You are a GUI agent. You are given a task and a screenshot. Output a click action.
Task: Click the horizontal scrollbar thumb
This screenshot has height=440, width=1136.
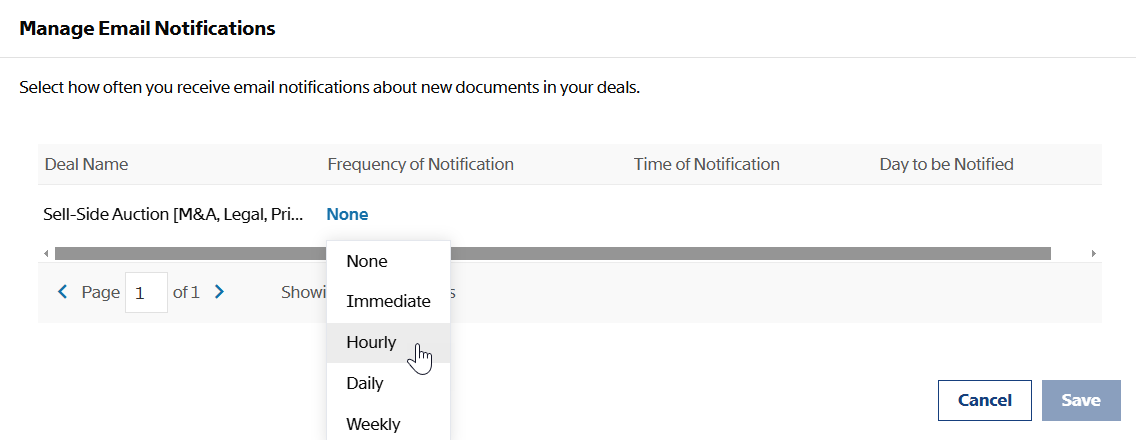tap(553, 254)
